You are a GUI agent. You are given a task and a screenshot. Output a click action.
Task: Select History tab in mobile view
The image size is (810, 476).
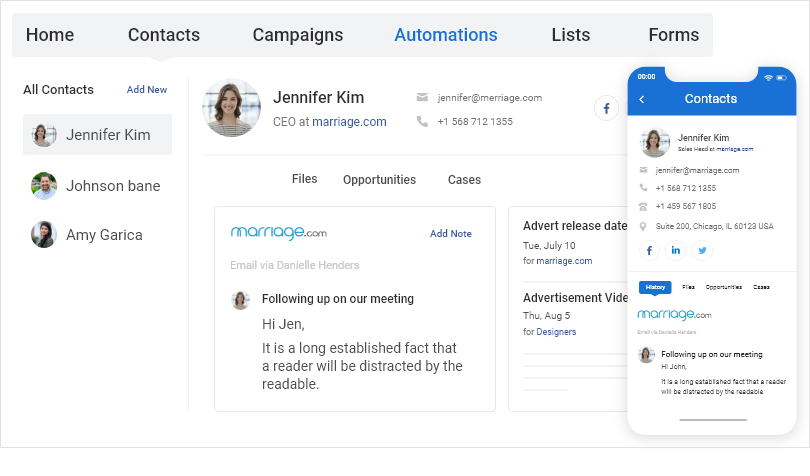coord(655,287)
